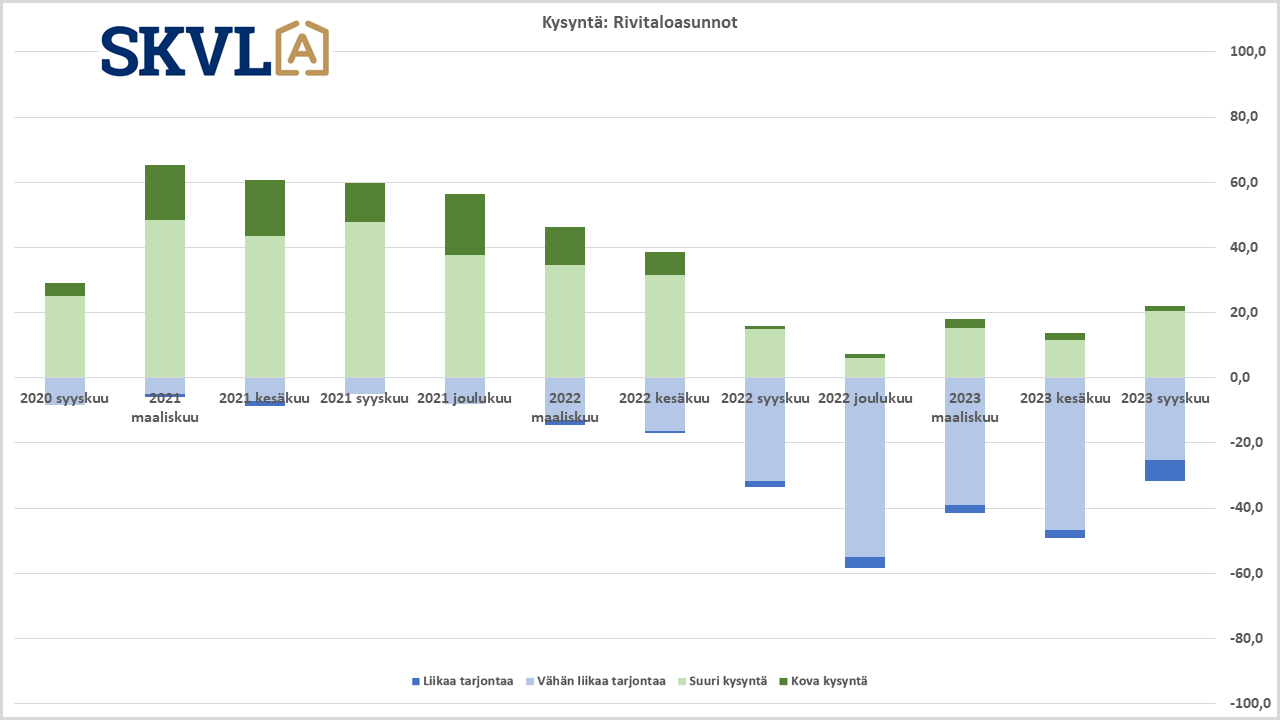1280x720 pixels.
Task: Click the Suuri kysyntä legend swatch
Action: click(x=682, y=682)
